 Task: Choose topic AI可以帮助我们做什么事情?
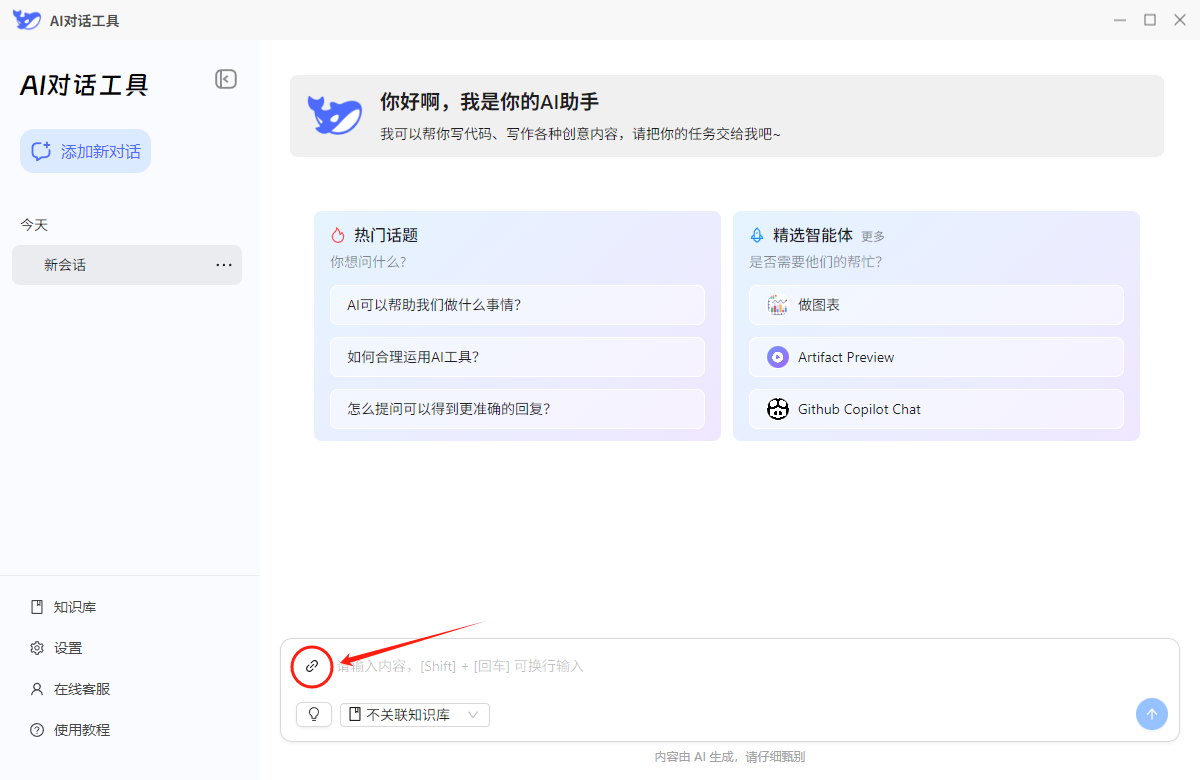pyautogui.click(x=517, y=305)
